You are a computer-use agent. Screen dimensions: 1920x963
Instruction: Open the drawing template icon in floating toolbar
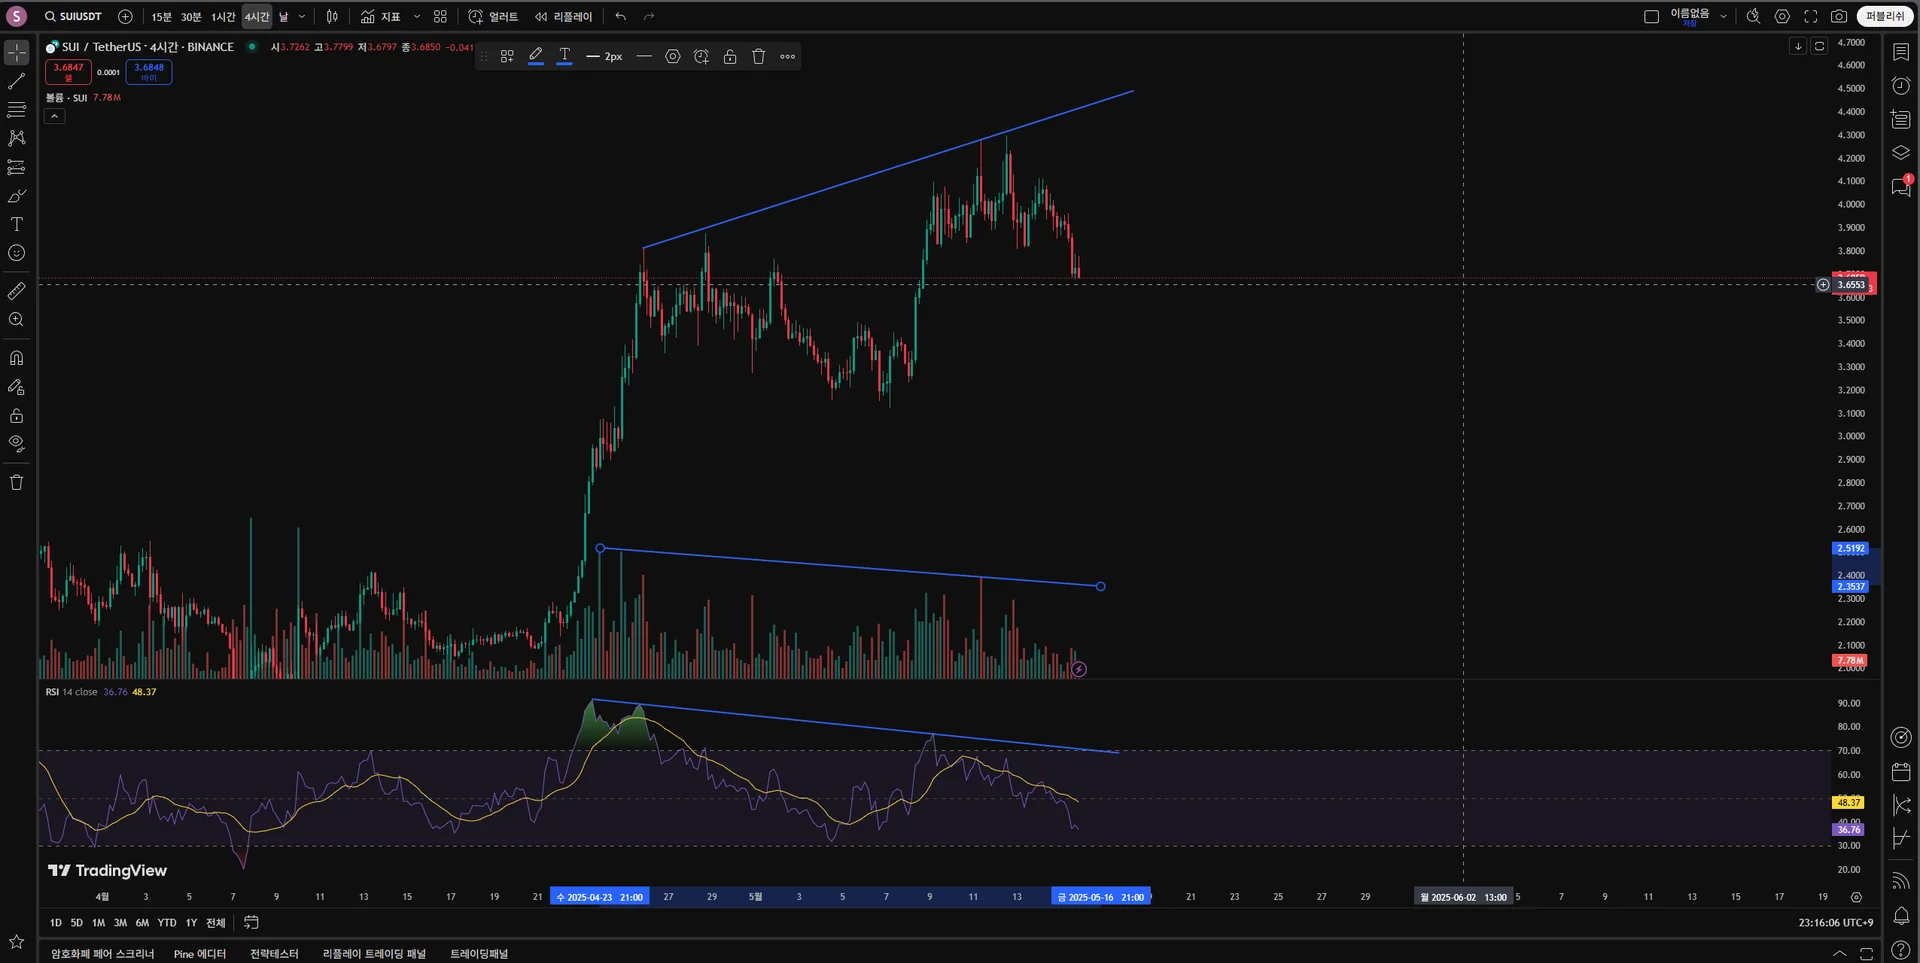click(507, 57)
